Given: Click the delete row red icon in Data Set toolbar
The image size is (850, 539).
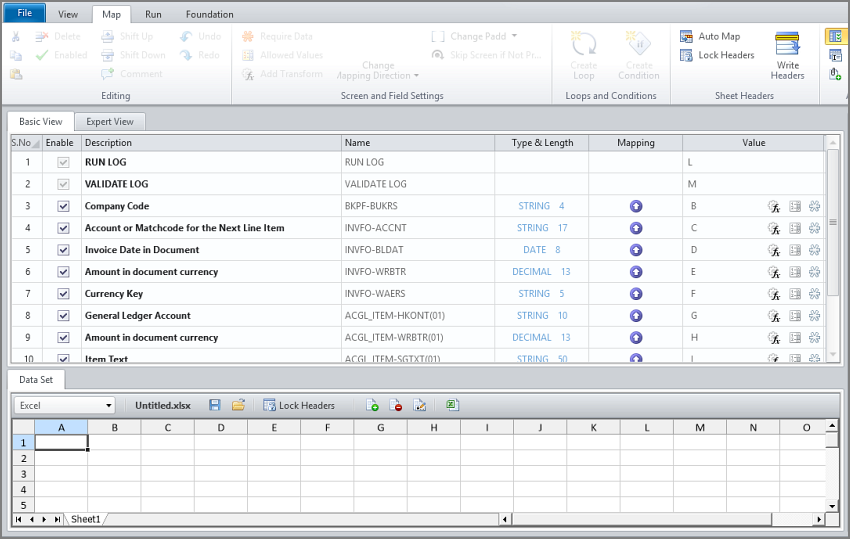Looking at the screenshot, I should click(396, 405).
